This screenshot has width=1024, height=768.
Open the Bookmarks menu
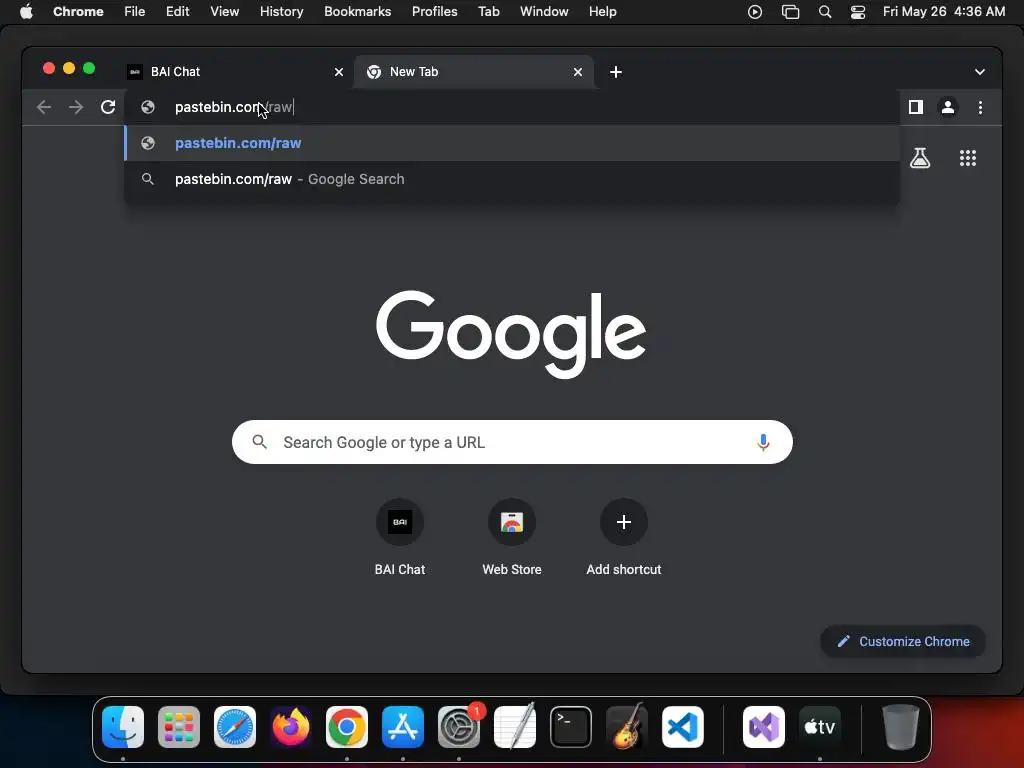click(357, 12)
